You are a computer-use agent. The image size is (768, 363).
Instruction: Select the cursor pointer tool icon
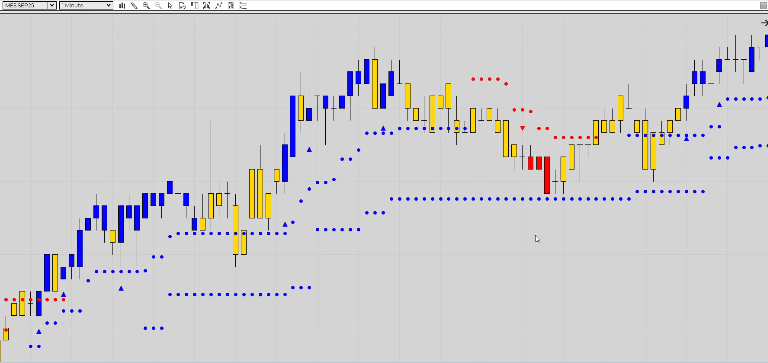[170, 5]
